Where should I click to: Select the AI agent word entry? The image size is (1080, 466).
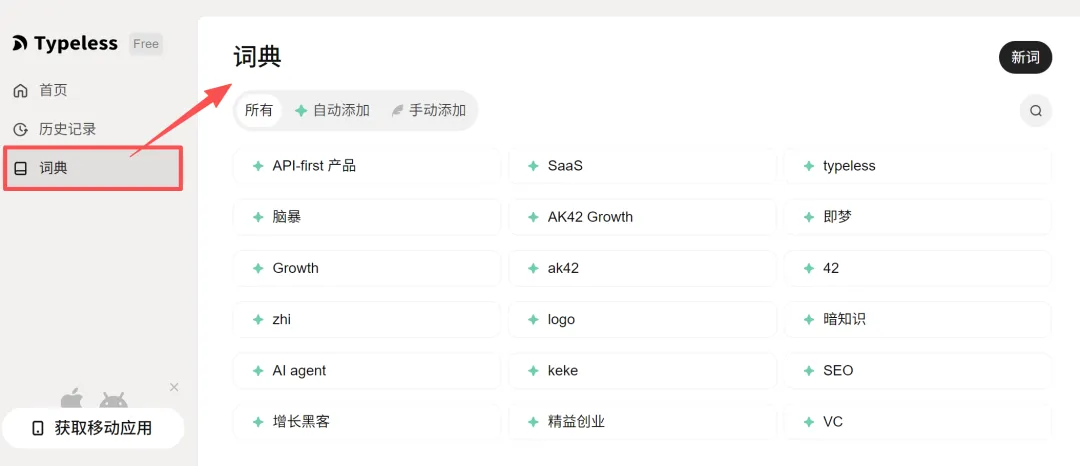[x=367, y=370]
